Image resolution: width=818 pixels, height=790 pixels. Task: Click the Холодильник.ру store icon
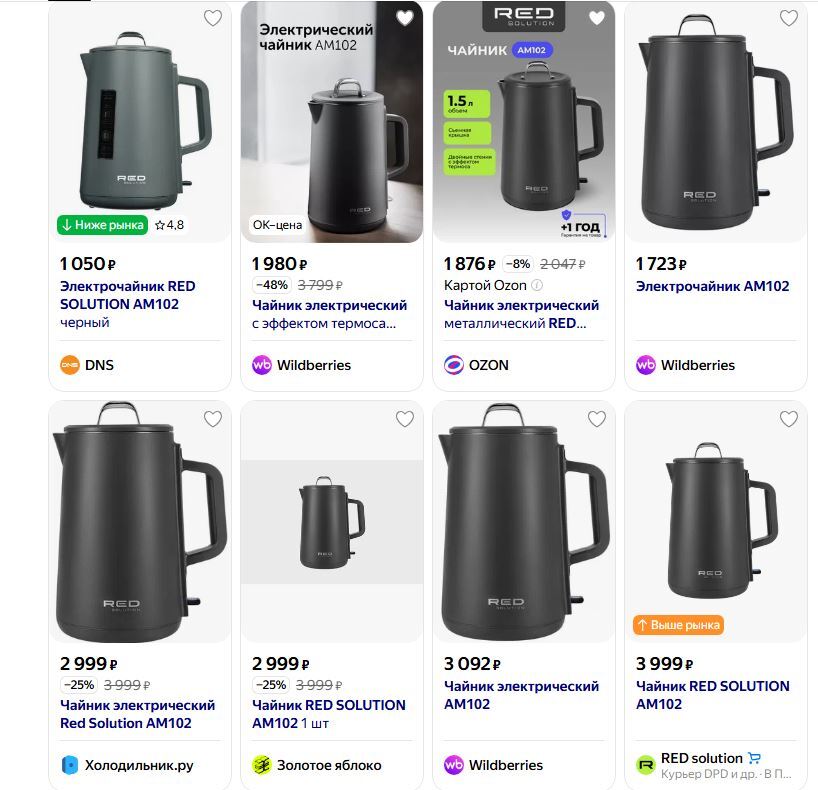(70, 765)
